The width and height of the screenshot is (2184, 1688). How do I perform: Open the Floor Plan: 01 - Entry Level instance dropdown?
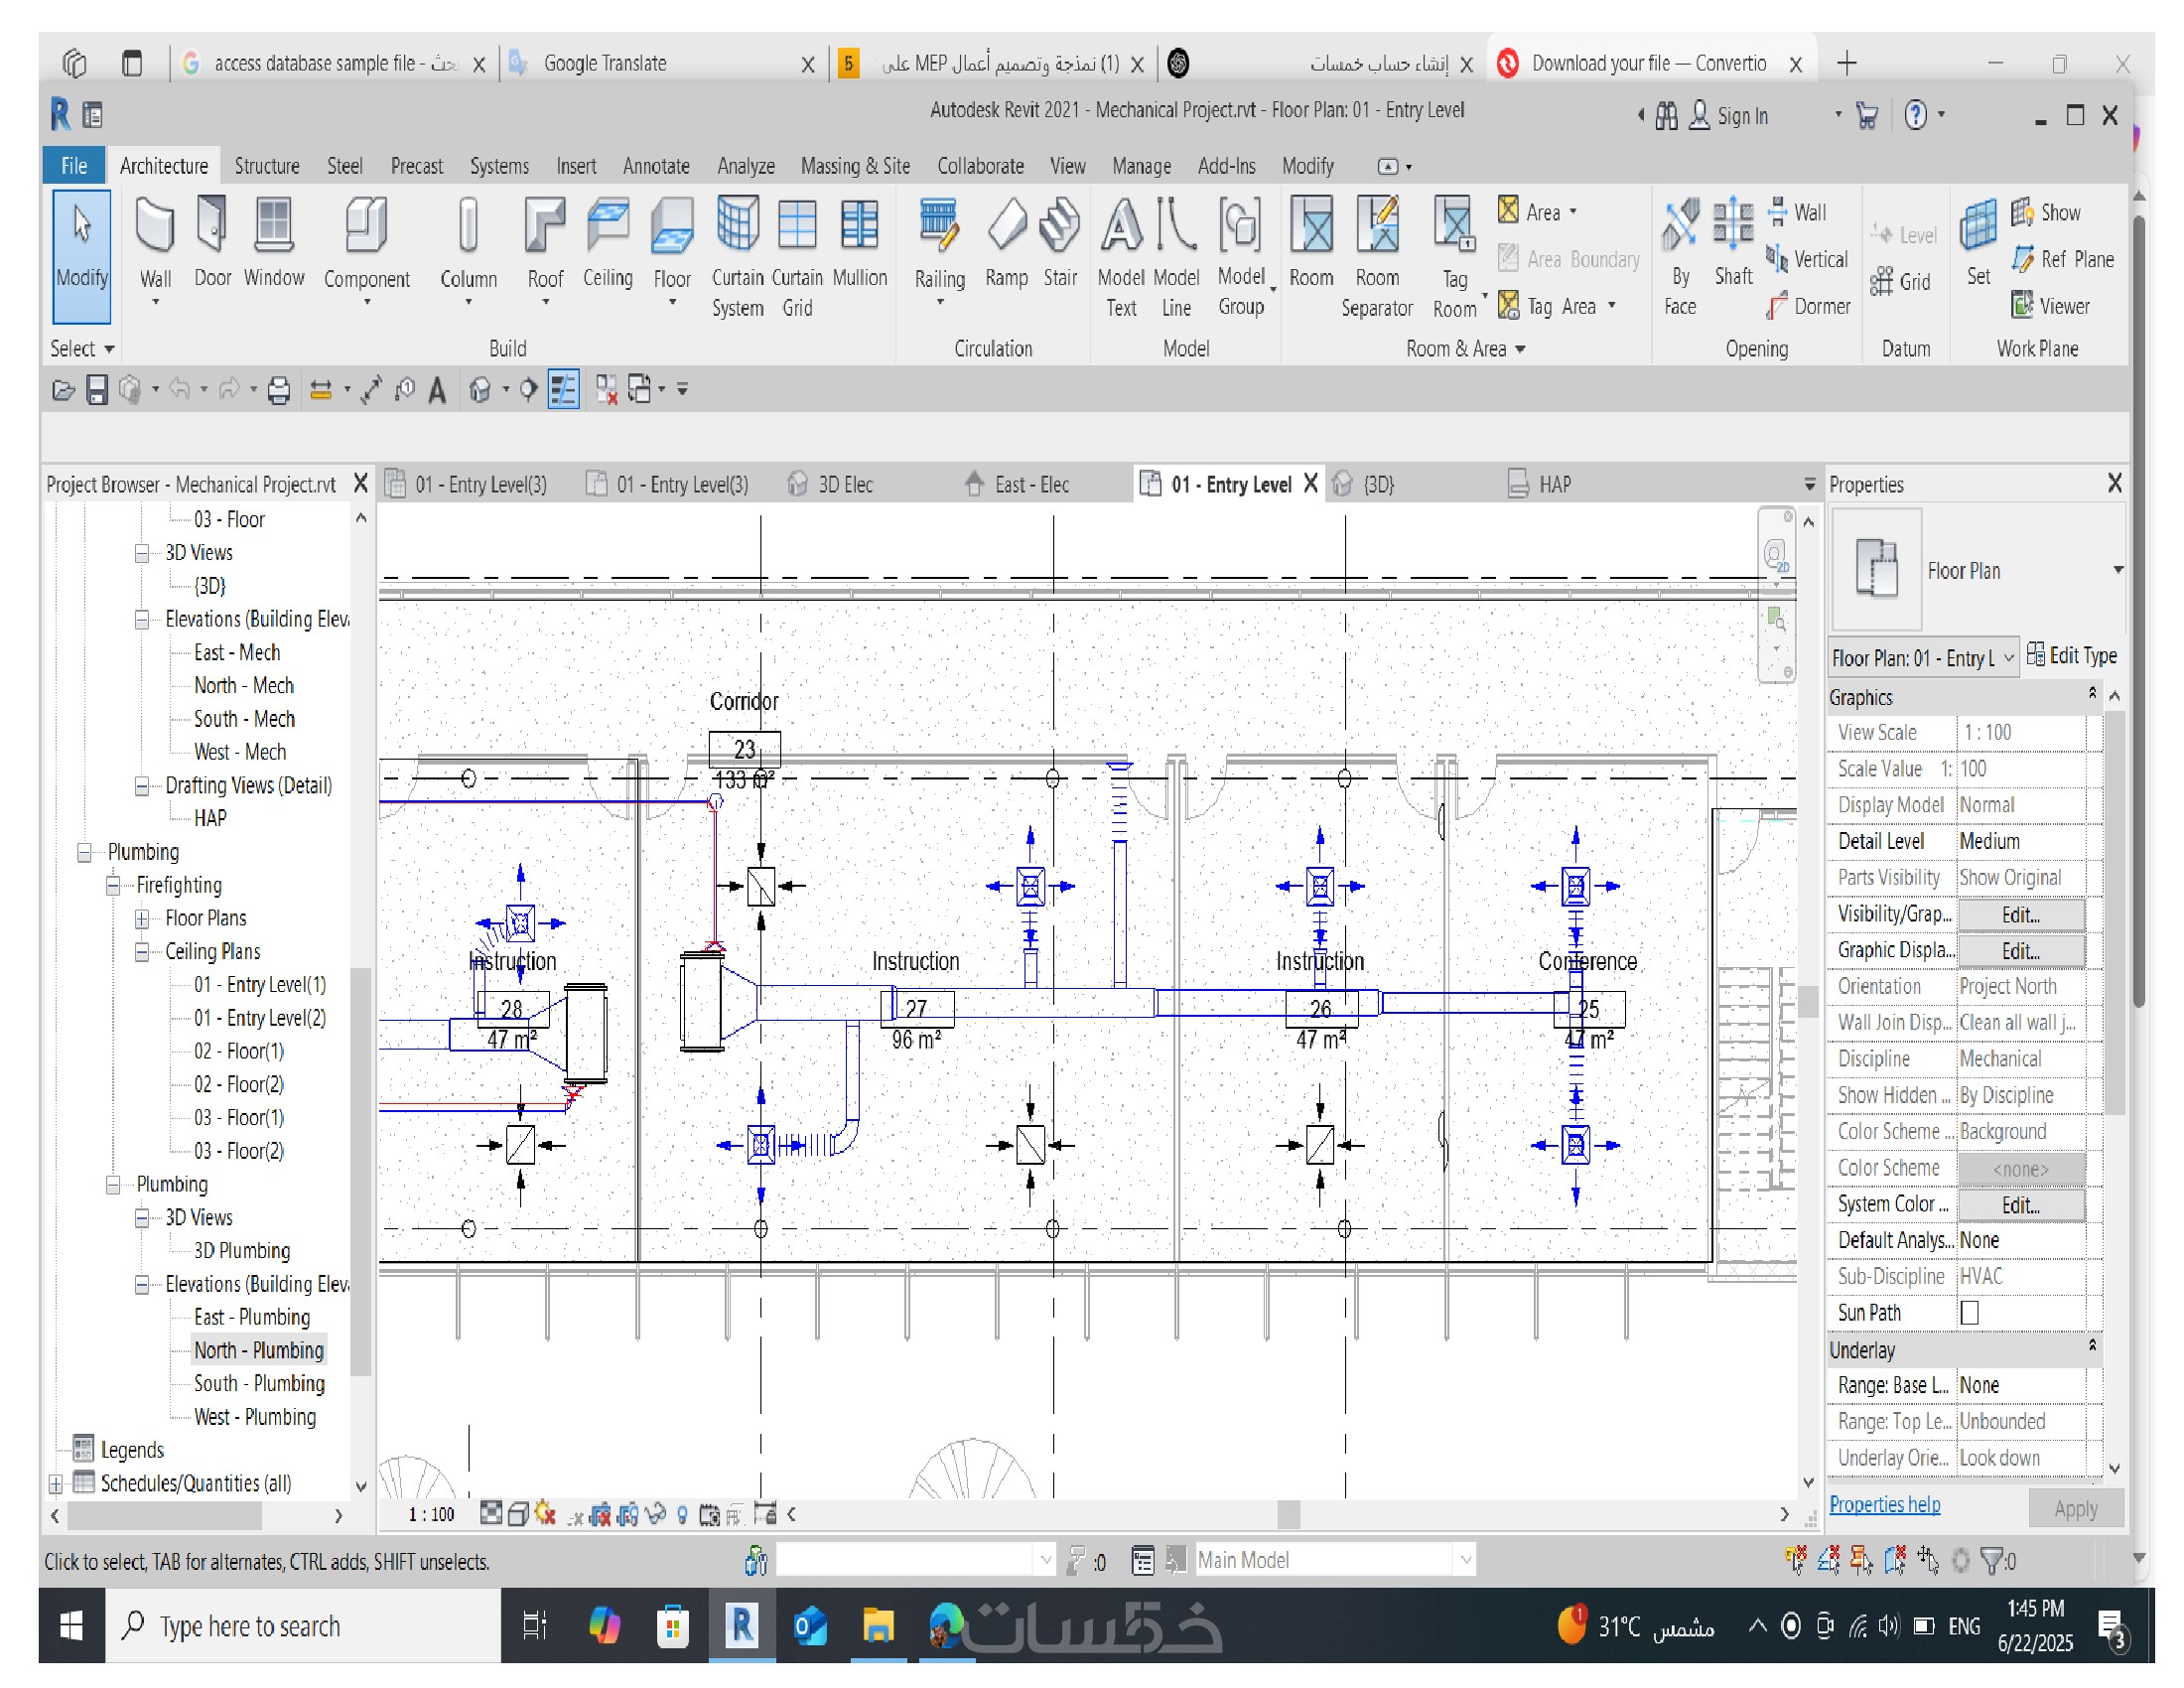(2008, 658)
